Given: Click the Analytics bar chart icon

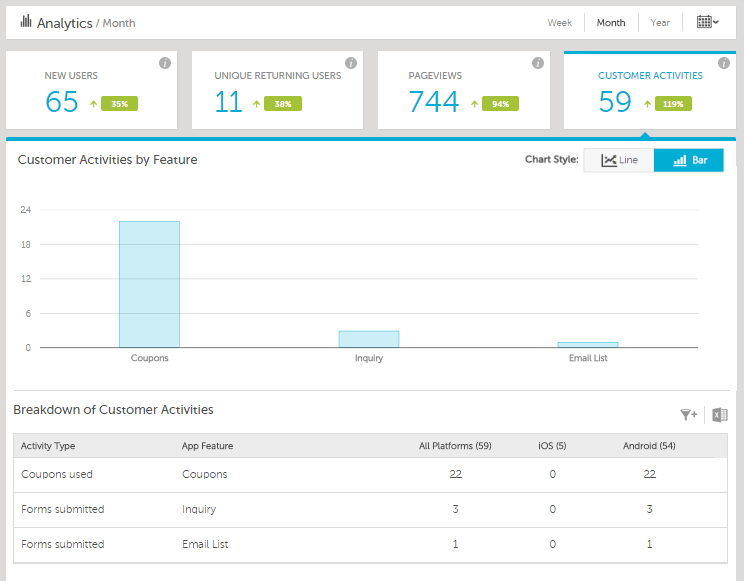Looking at the screenshot, I should coord(26,22).
